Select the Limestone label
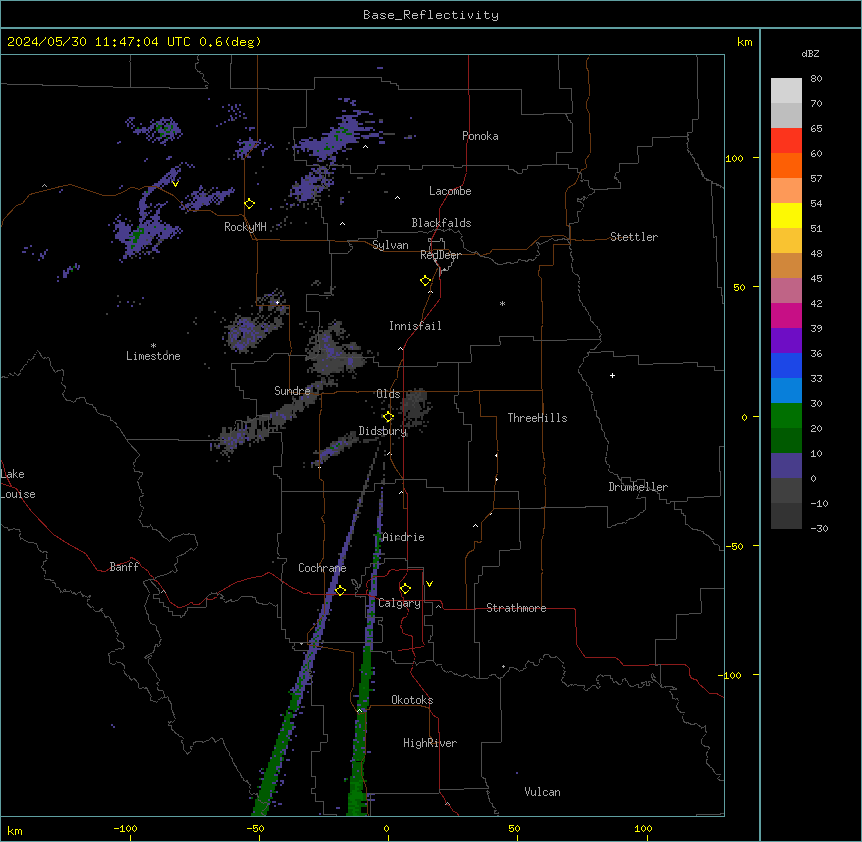862x842 pixels. (153, 356)
